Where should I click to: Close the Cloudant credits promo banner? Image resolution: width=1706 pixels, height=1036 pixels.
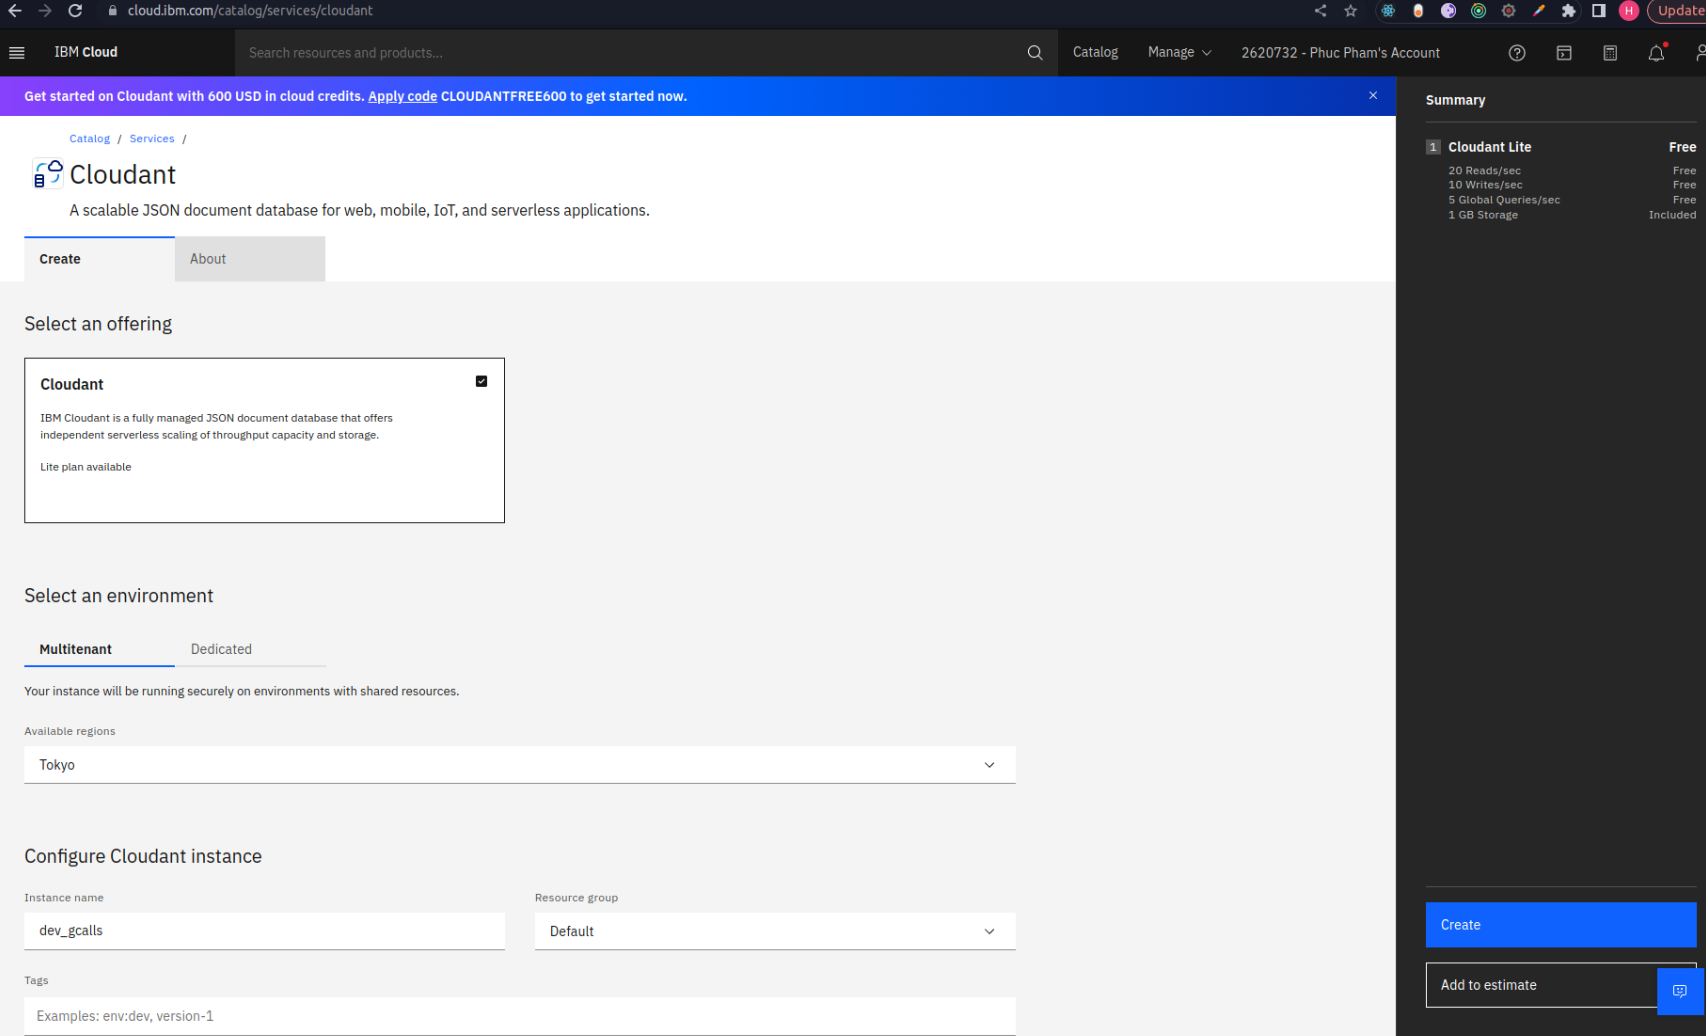point(1372,96)
